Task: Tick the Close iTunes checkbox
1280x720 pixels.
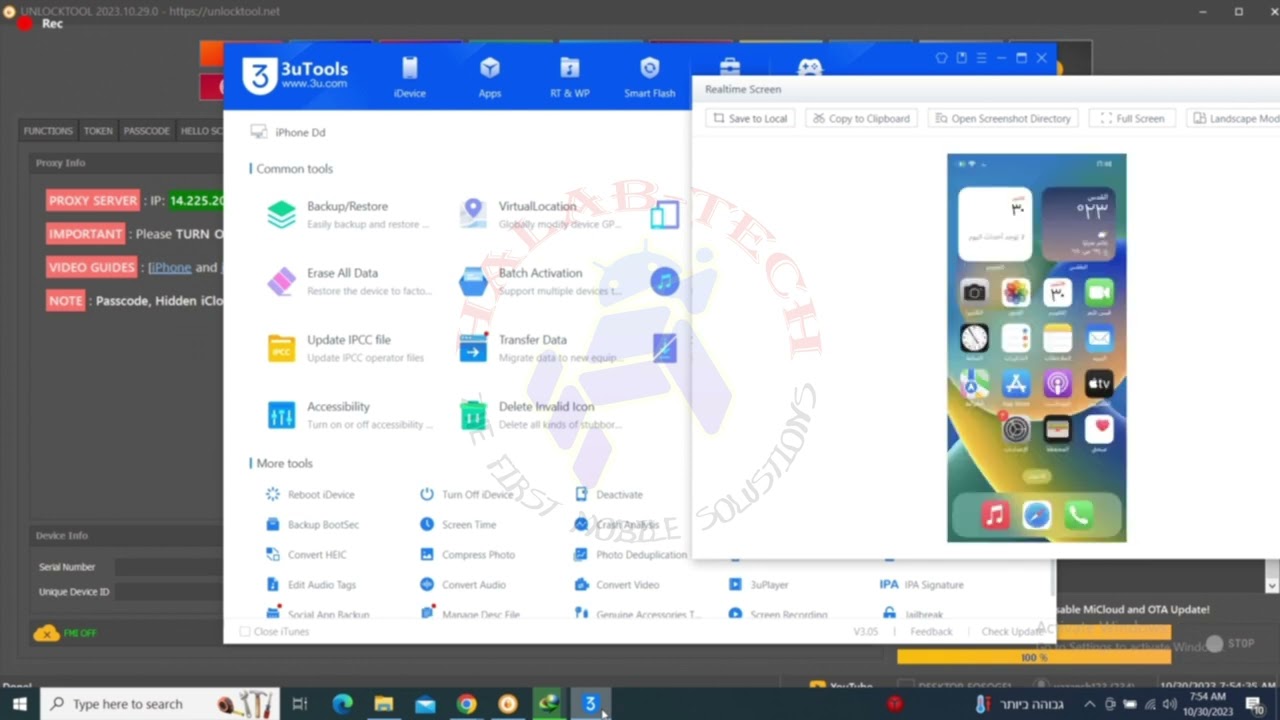Action: pos(244,632)
